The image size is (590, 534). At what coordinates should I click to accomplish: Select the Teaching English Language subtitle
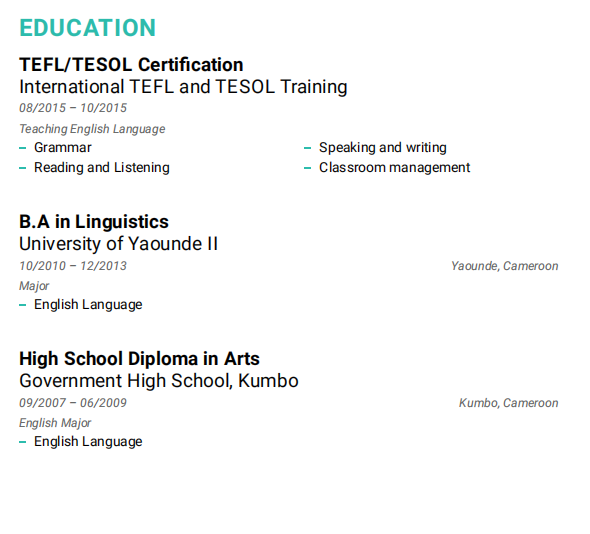(92, 129)
